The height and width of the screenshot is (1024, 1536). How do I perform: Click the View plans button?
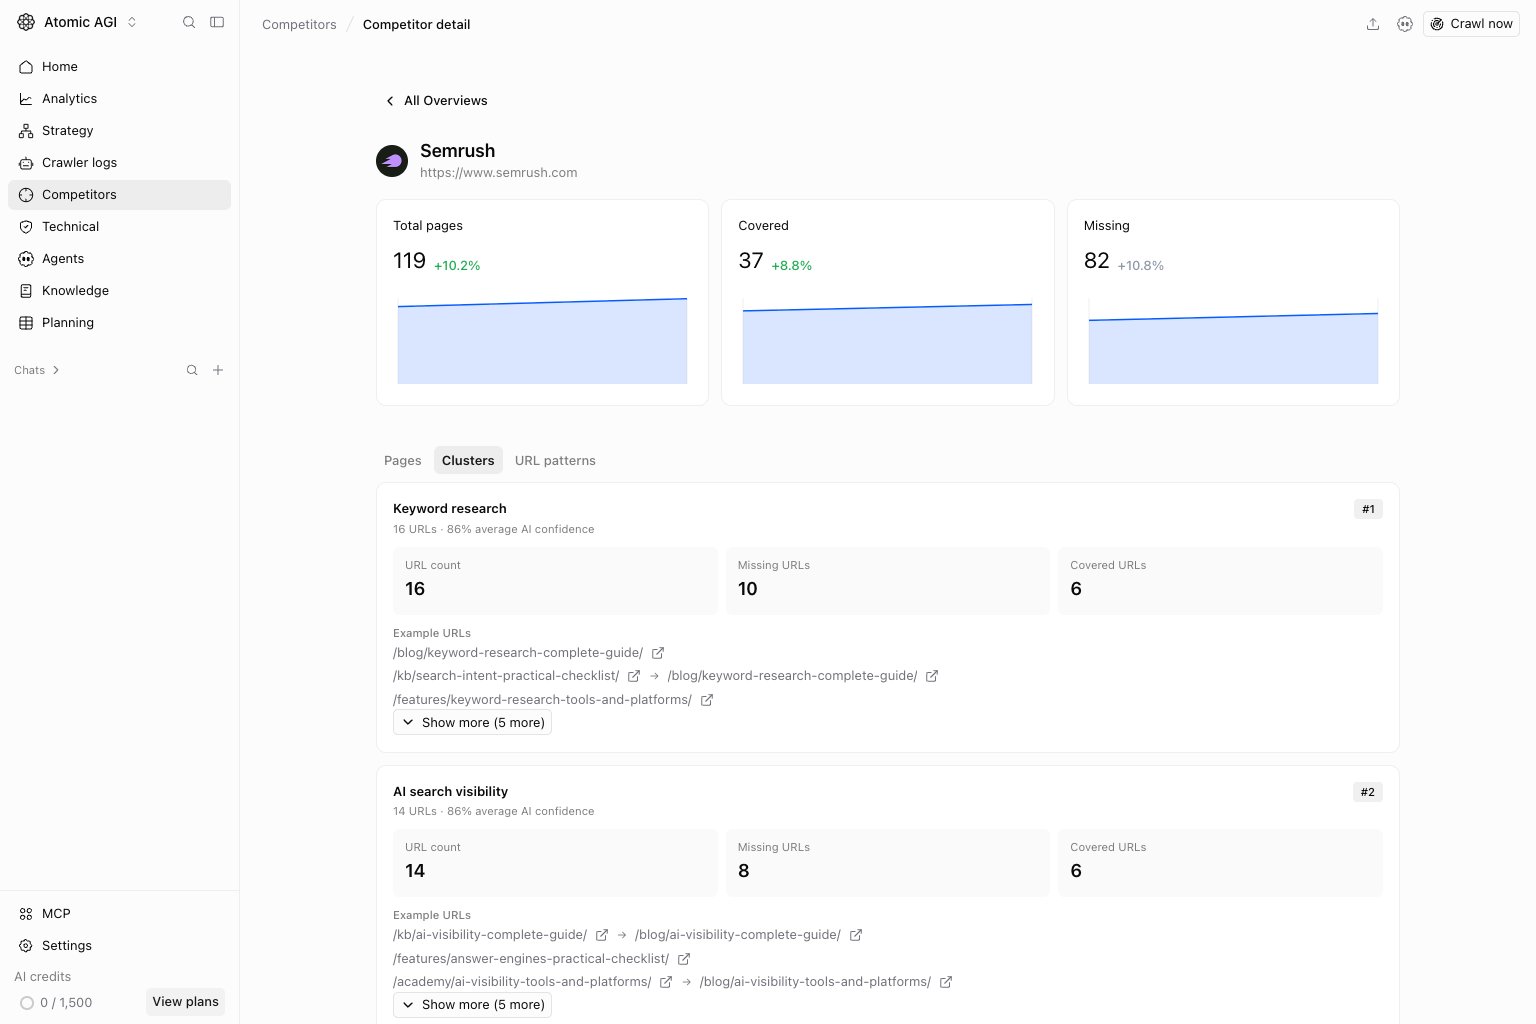185,1002
